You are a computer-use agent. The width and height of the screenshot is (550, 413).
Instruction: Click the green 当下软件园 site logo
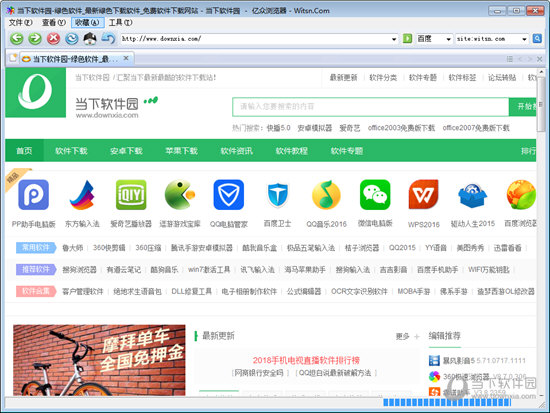click(35, 92)
